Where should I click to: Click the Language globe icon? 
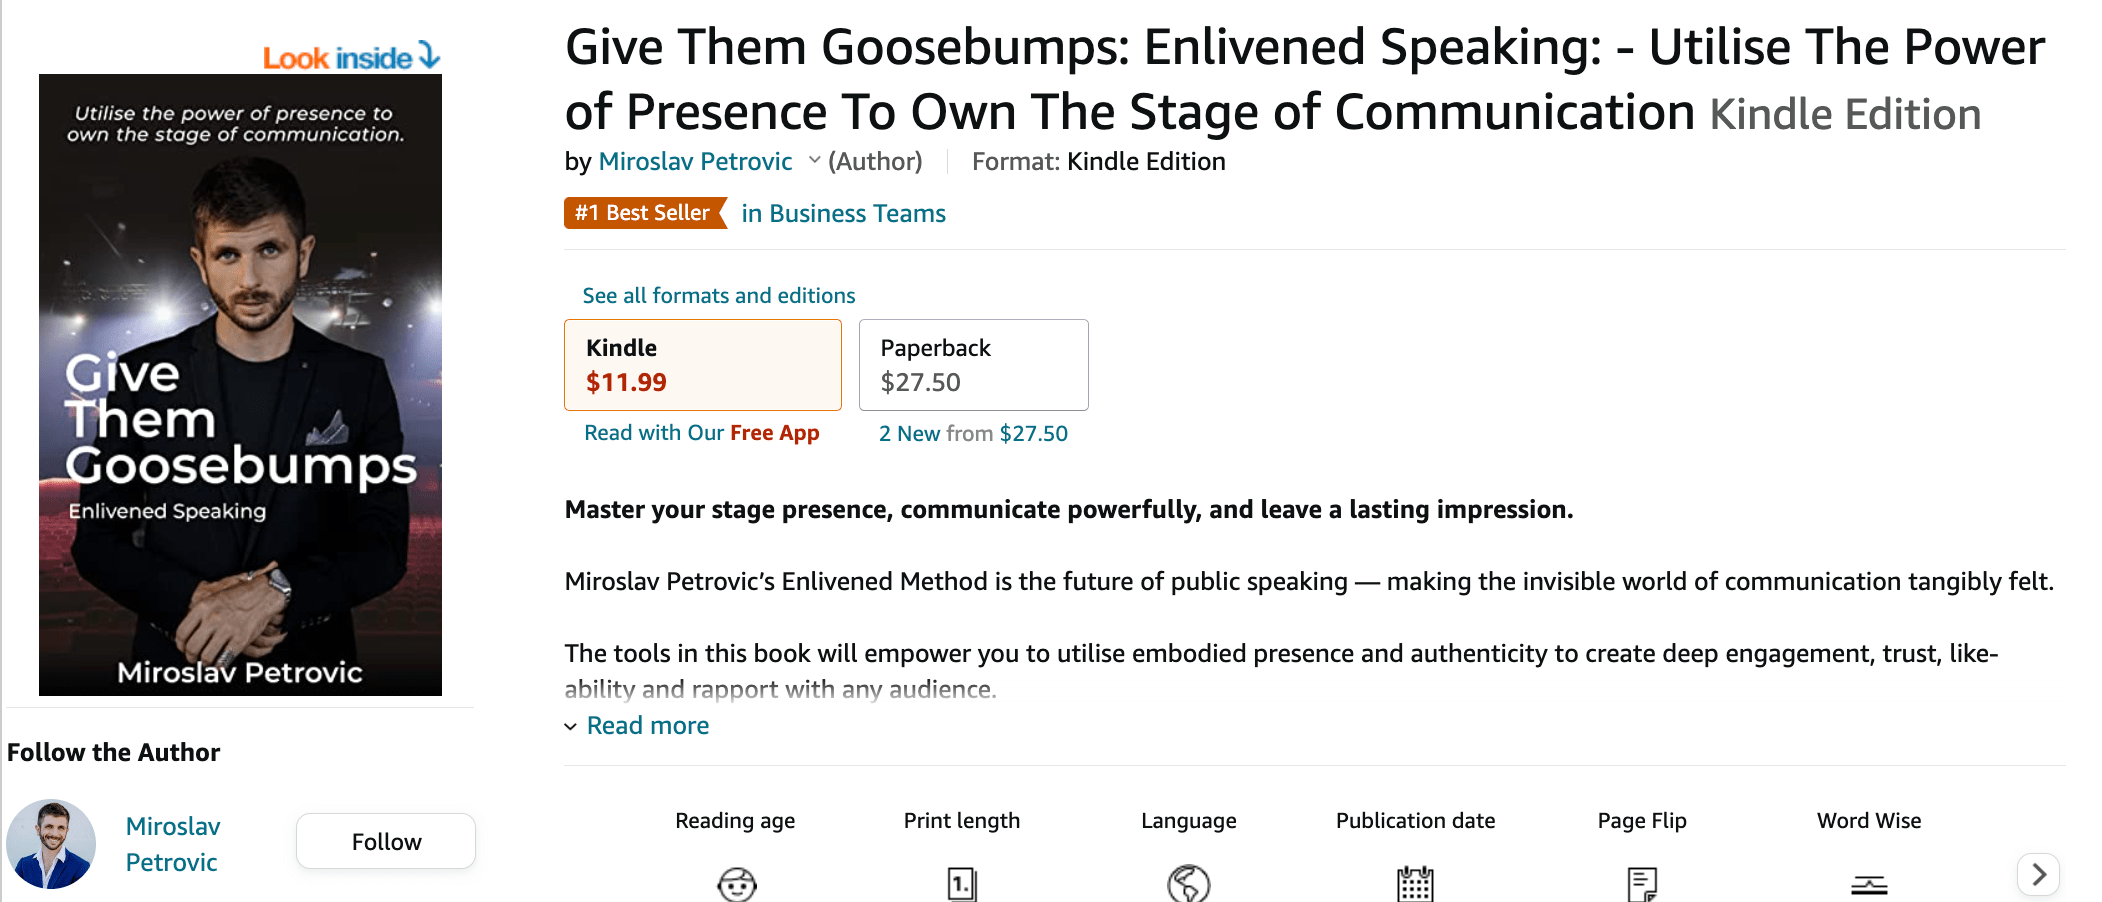point(1189,884)
